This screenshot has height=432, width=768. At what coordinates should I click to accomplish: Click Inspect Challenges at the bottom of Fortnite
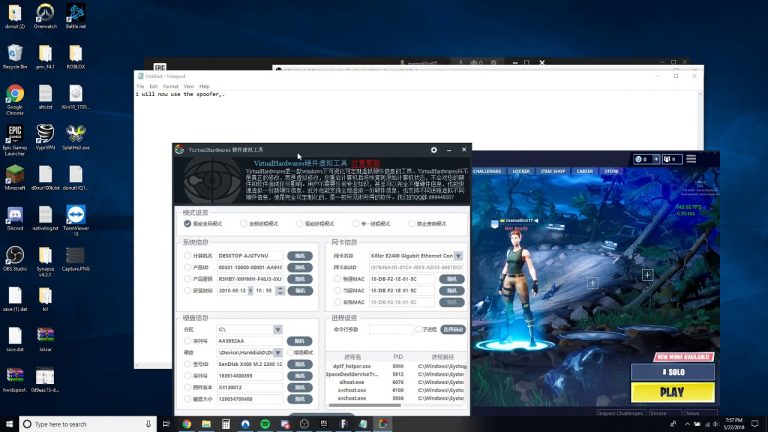tap(620, 413)
